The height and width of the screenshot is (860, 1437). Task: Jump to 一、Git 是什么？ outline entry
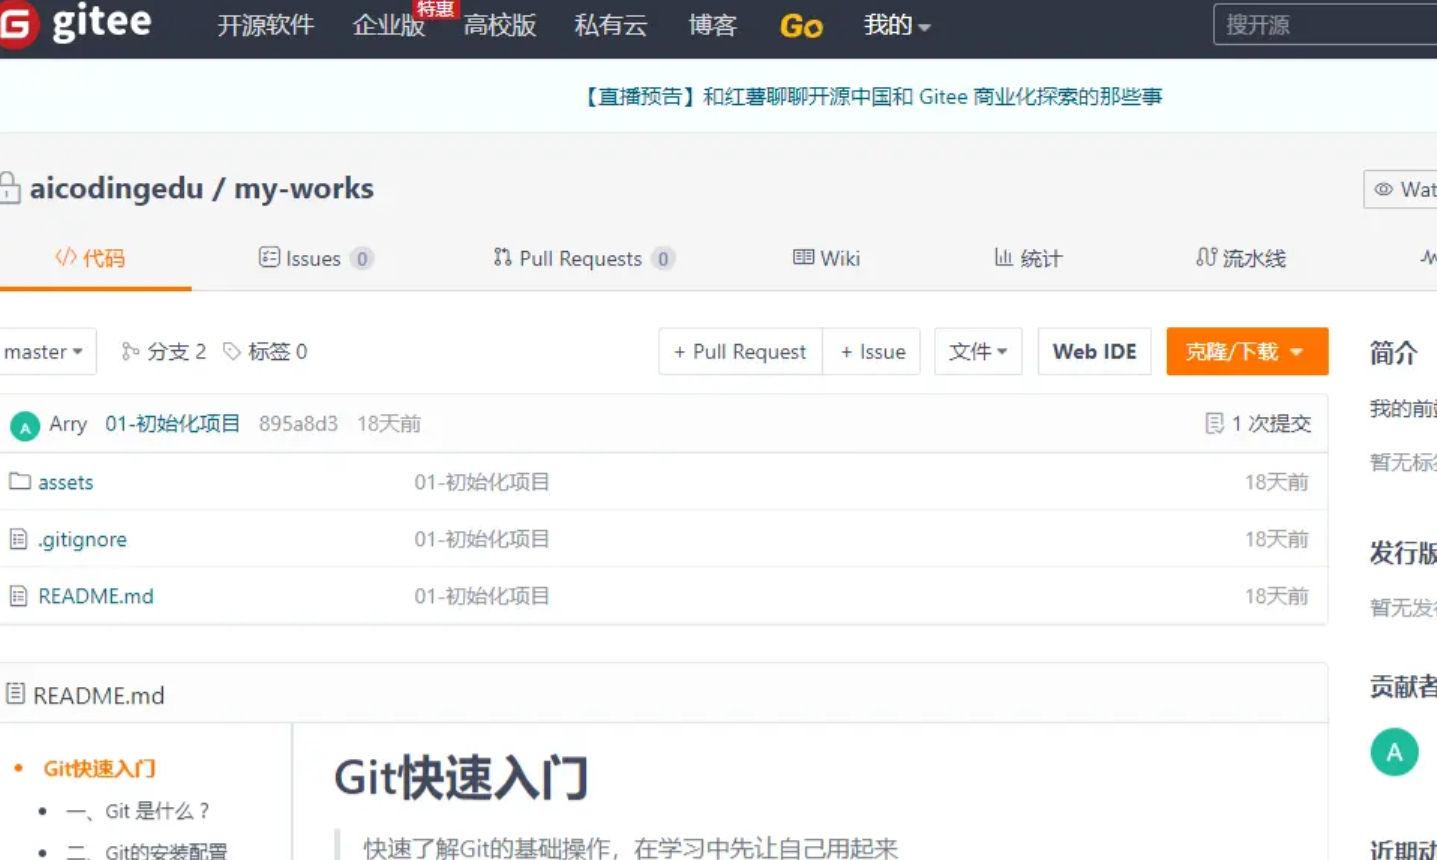(x=138, y=811)
